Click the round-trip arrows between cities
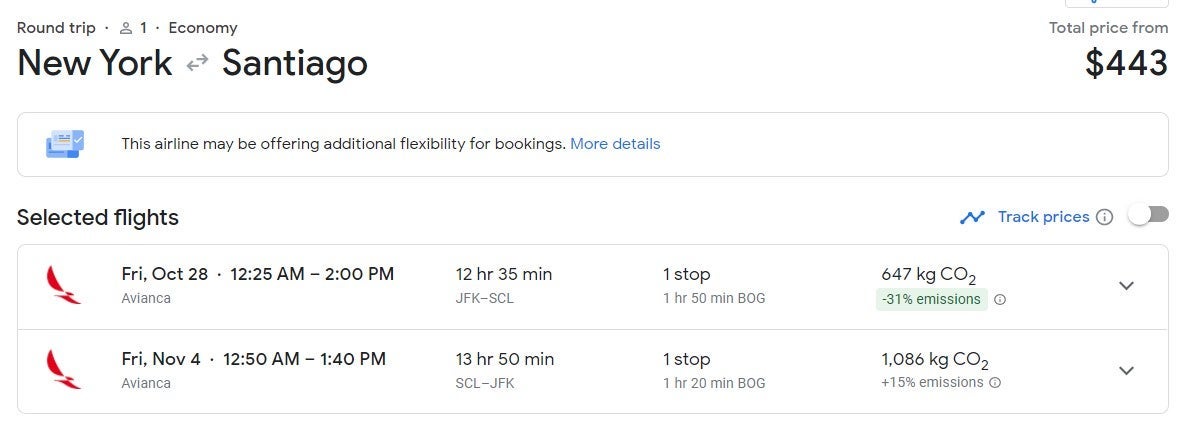Viewport: 1192px width, 439px height. point(197,63)
